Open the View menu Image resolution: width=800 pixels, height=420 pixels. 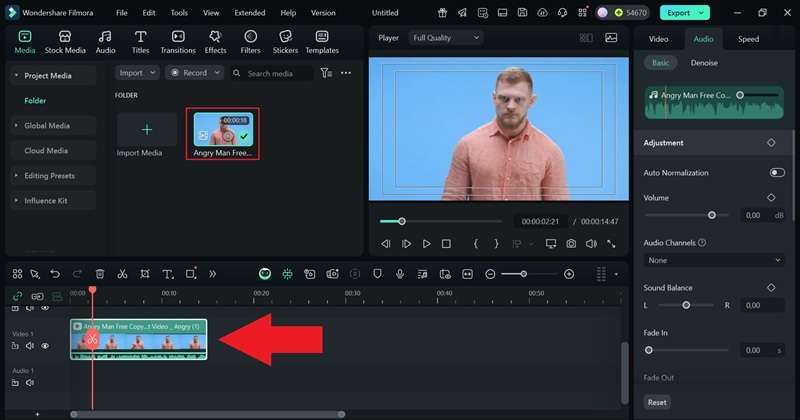click(x=211, y=13)
